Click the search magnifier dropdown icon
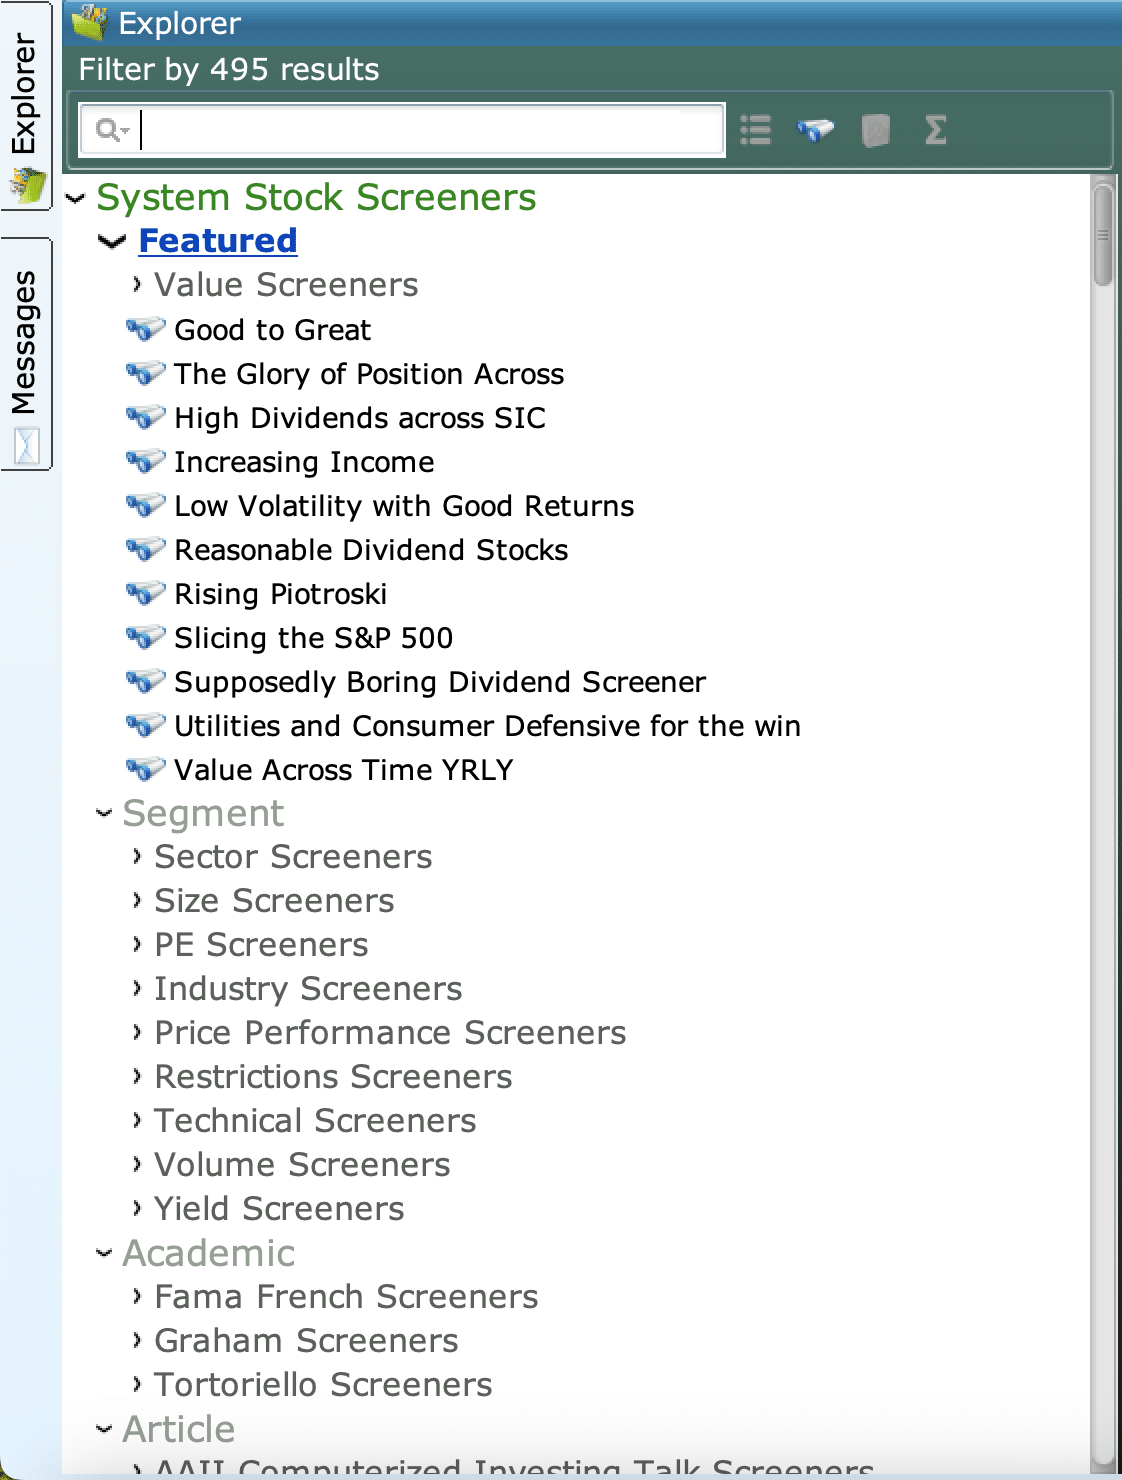 click(x=112, y=130)
